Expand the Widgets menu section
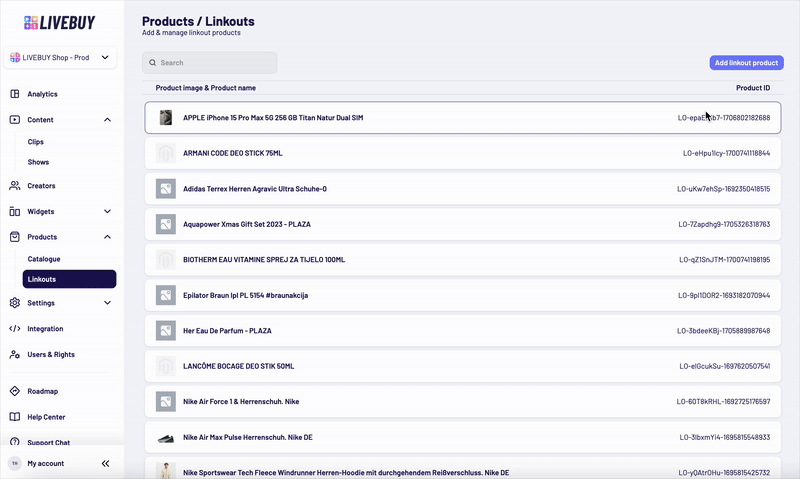 (x=107, y=212)
